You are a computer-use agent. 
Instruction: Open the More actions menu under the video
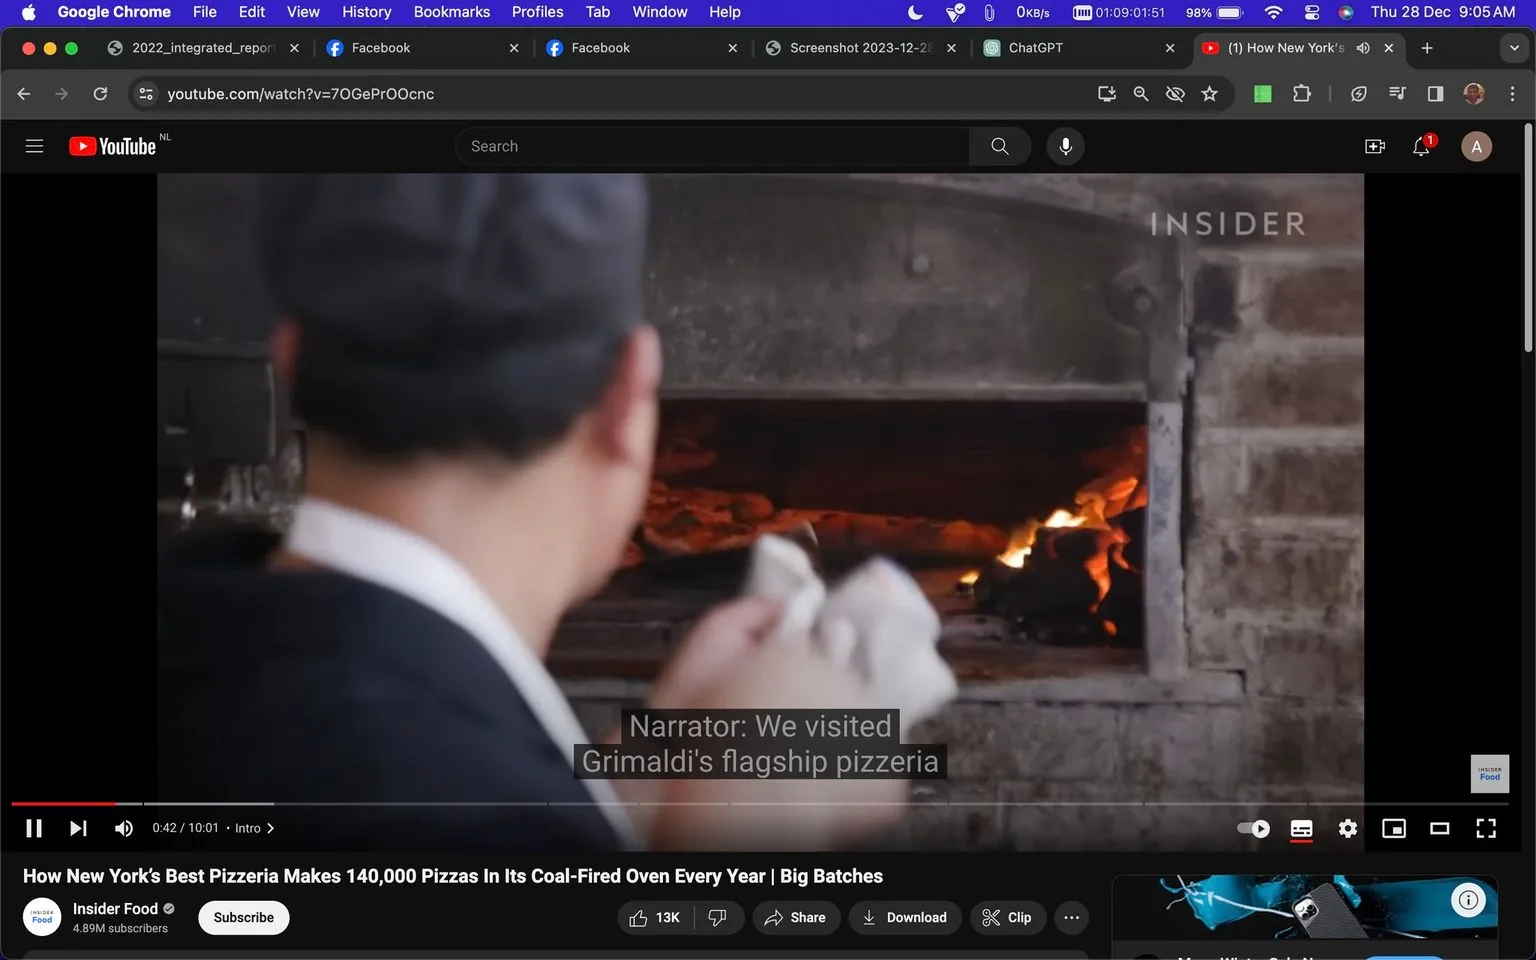point(1071,917)
